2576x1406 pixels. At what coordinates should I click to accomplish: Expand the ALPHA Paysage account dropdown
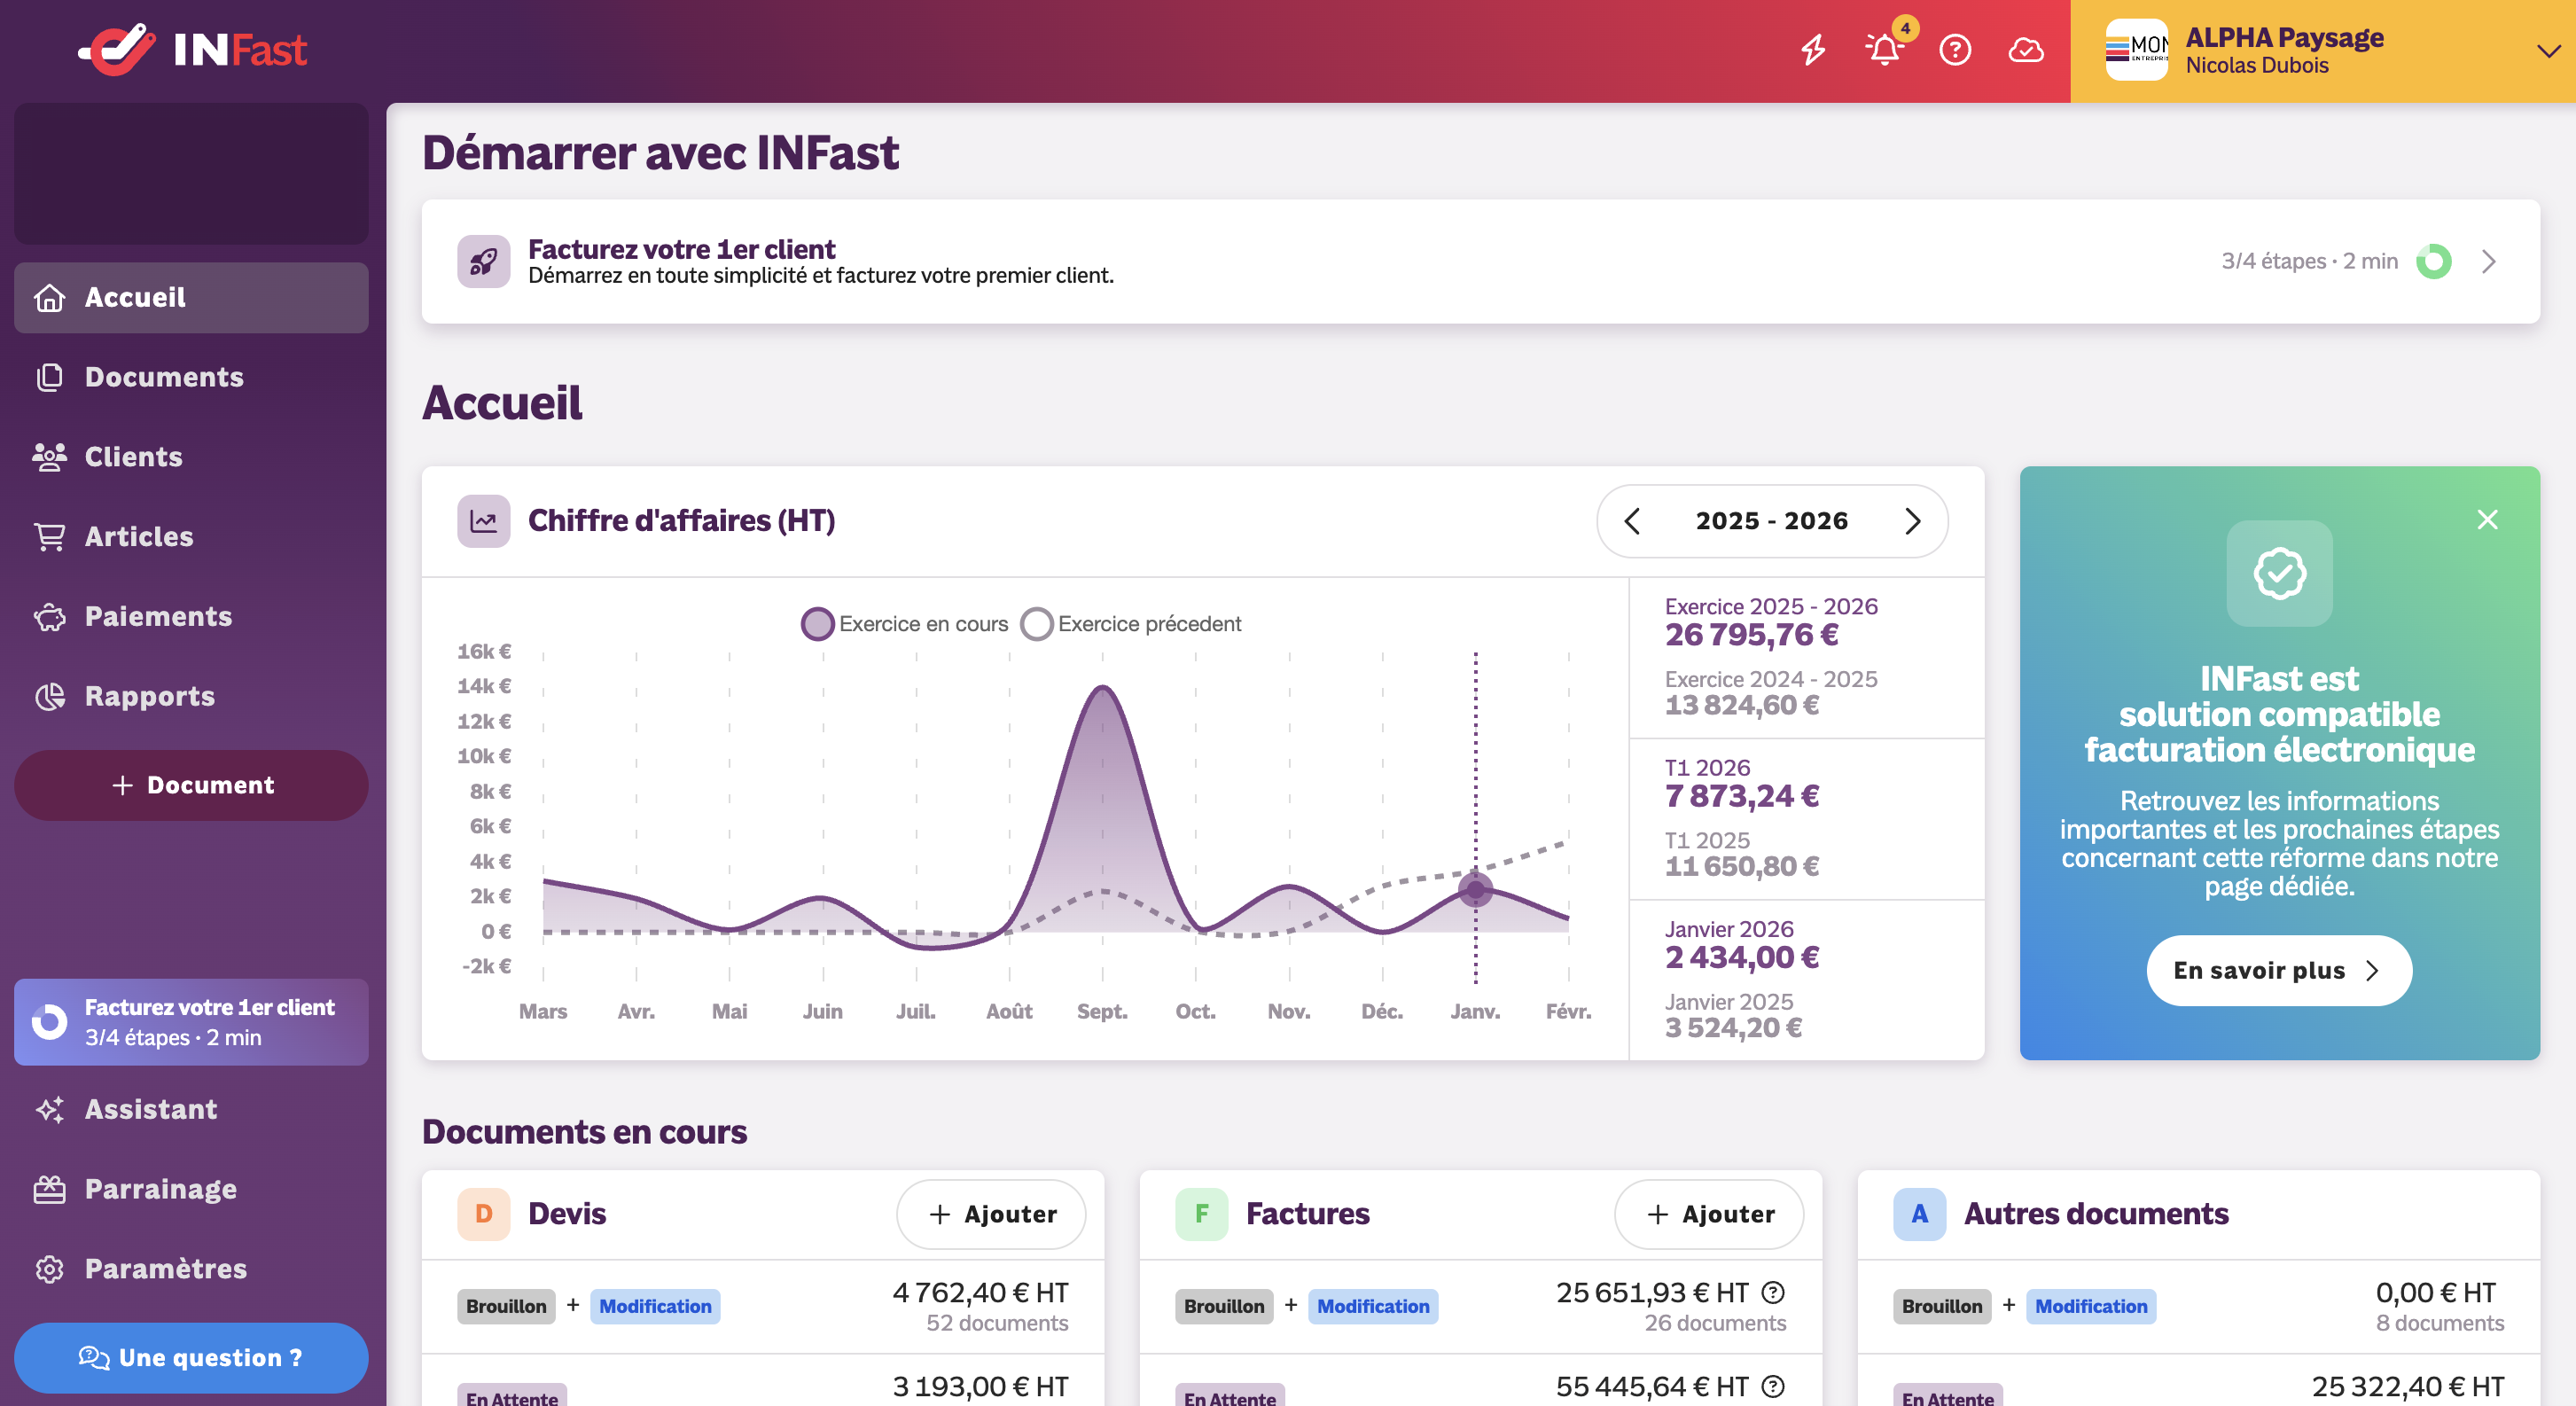pos(2549,50)
